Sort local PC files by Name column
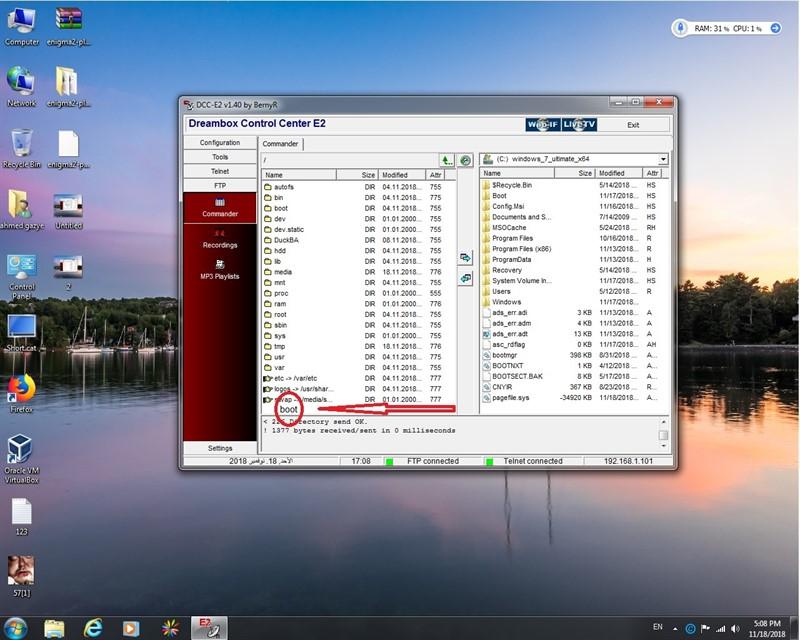This screenshot has height=640, width=800. point(517,173)
